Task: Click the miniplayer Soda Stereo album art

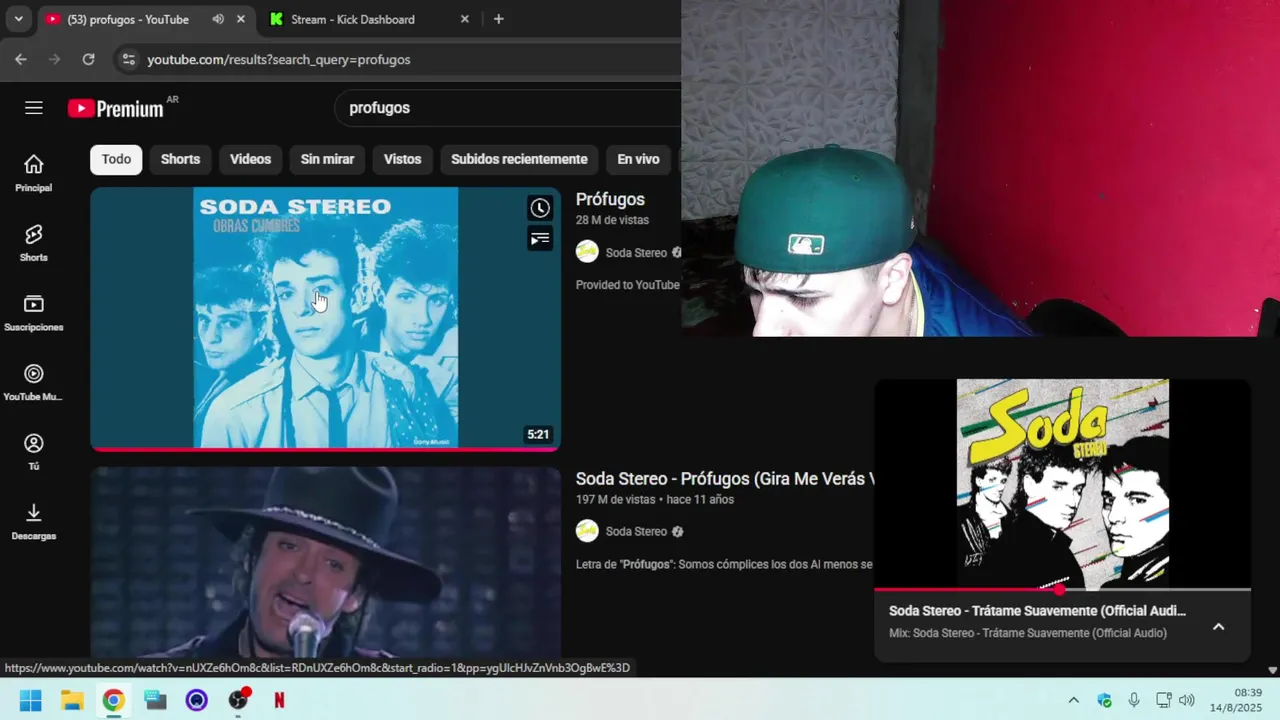Action: (x=1062, y=484)
